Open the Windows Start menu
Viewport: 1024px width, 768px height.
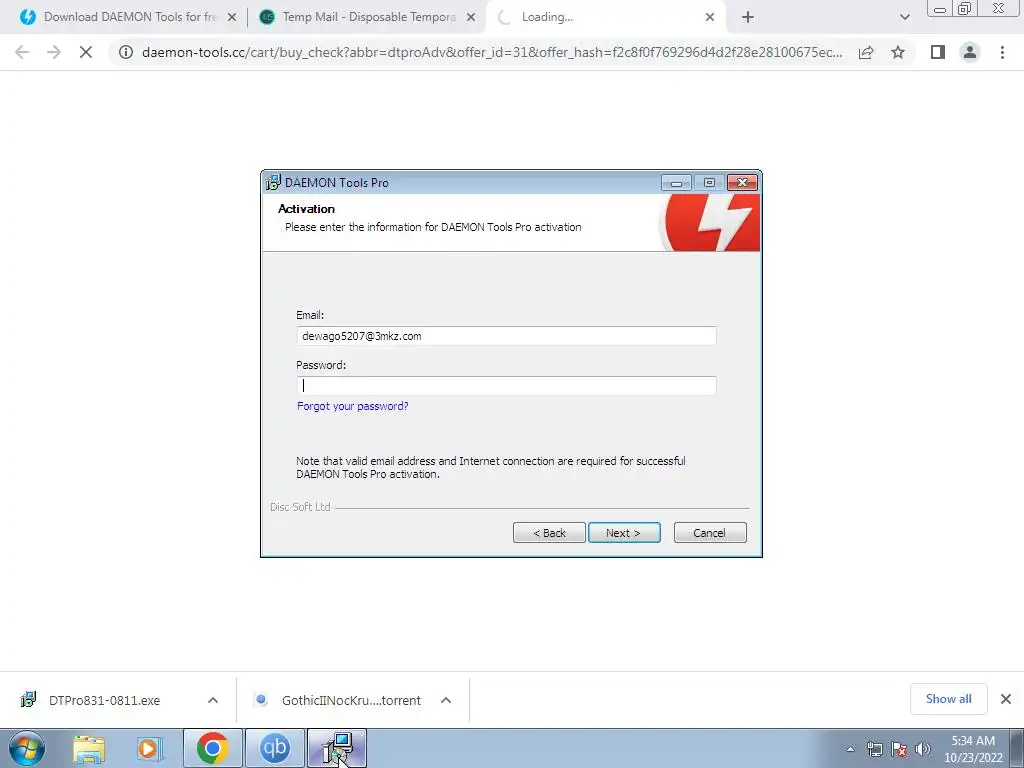coord(27,748)
